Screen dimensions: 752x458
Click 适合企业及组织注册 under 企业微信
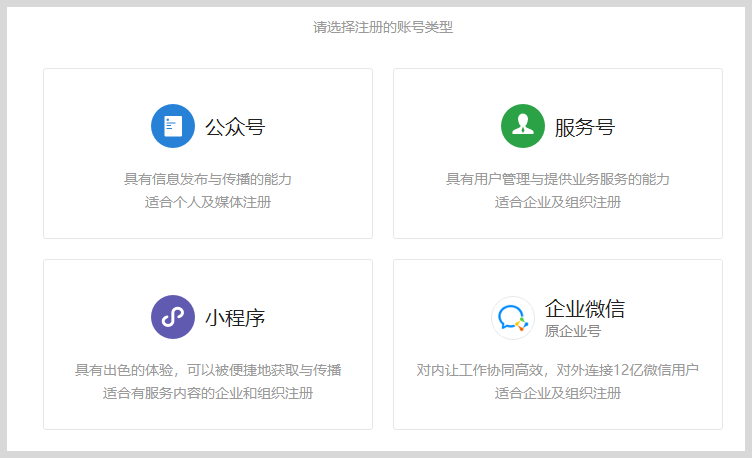point(558,393)
